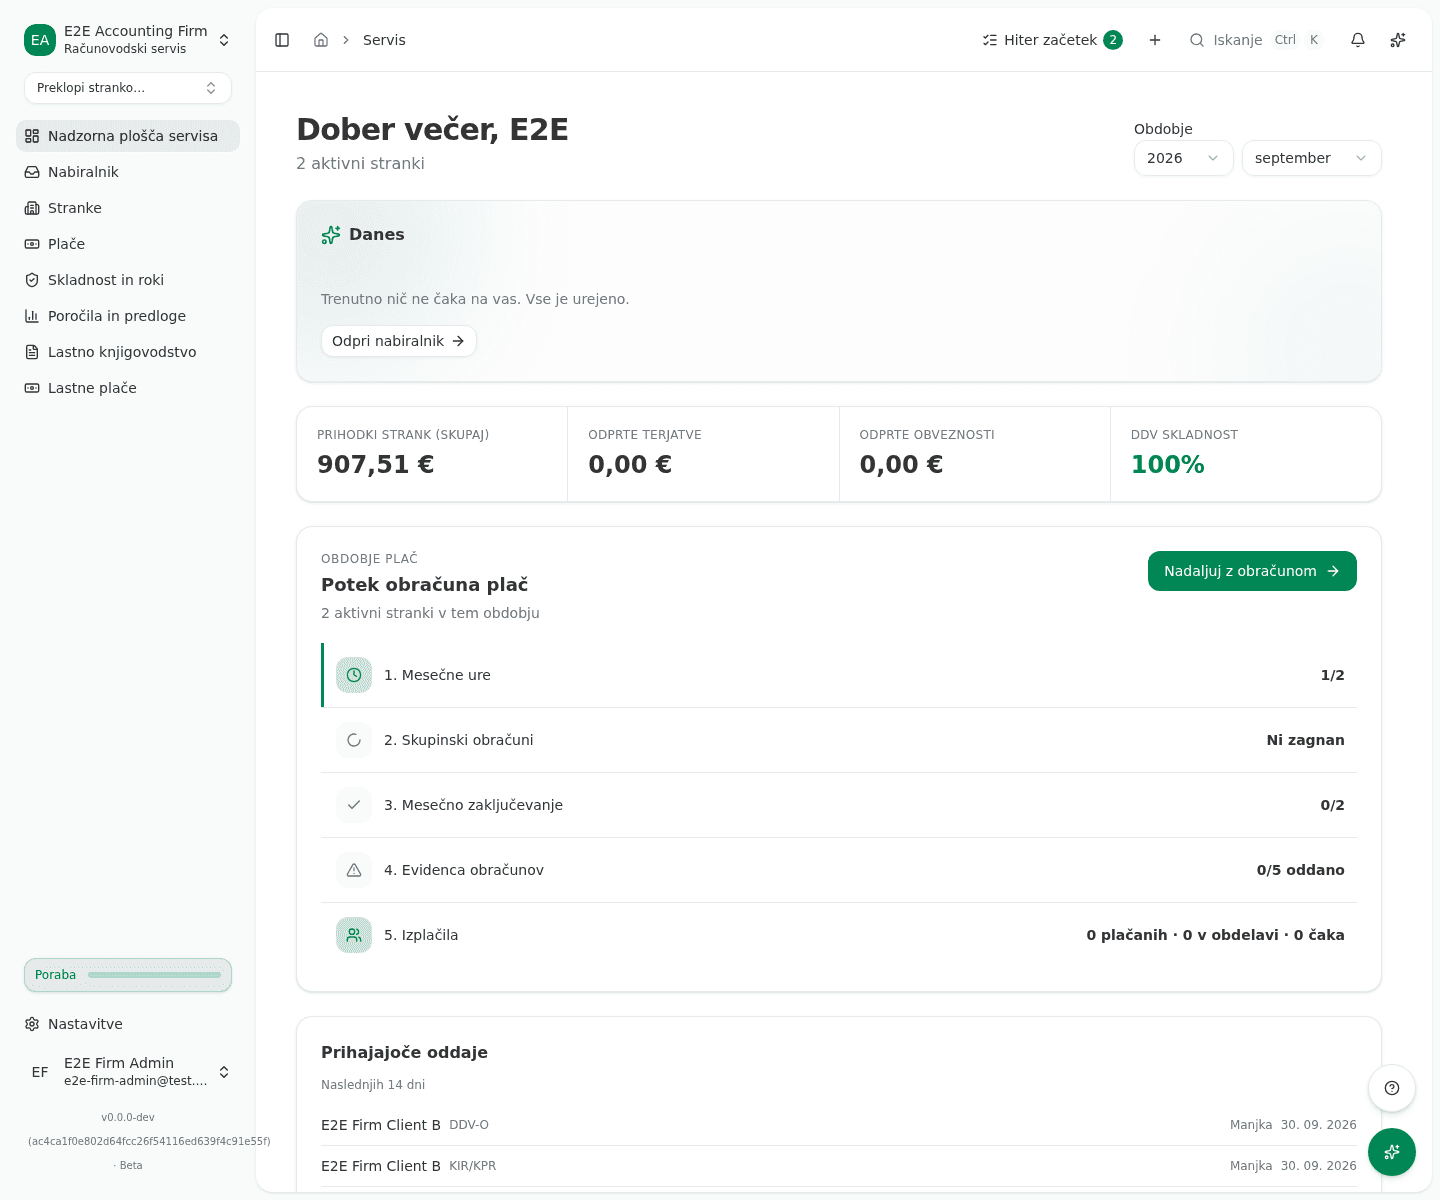Image resolution: width=1440 pixels, height=1200 pixels.
Task: Go to home breadcrumb icon
Action: point(321,40)
